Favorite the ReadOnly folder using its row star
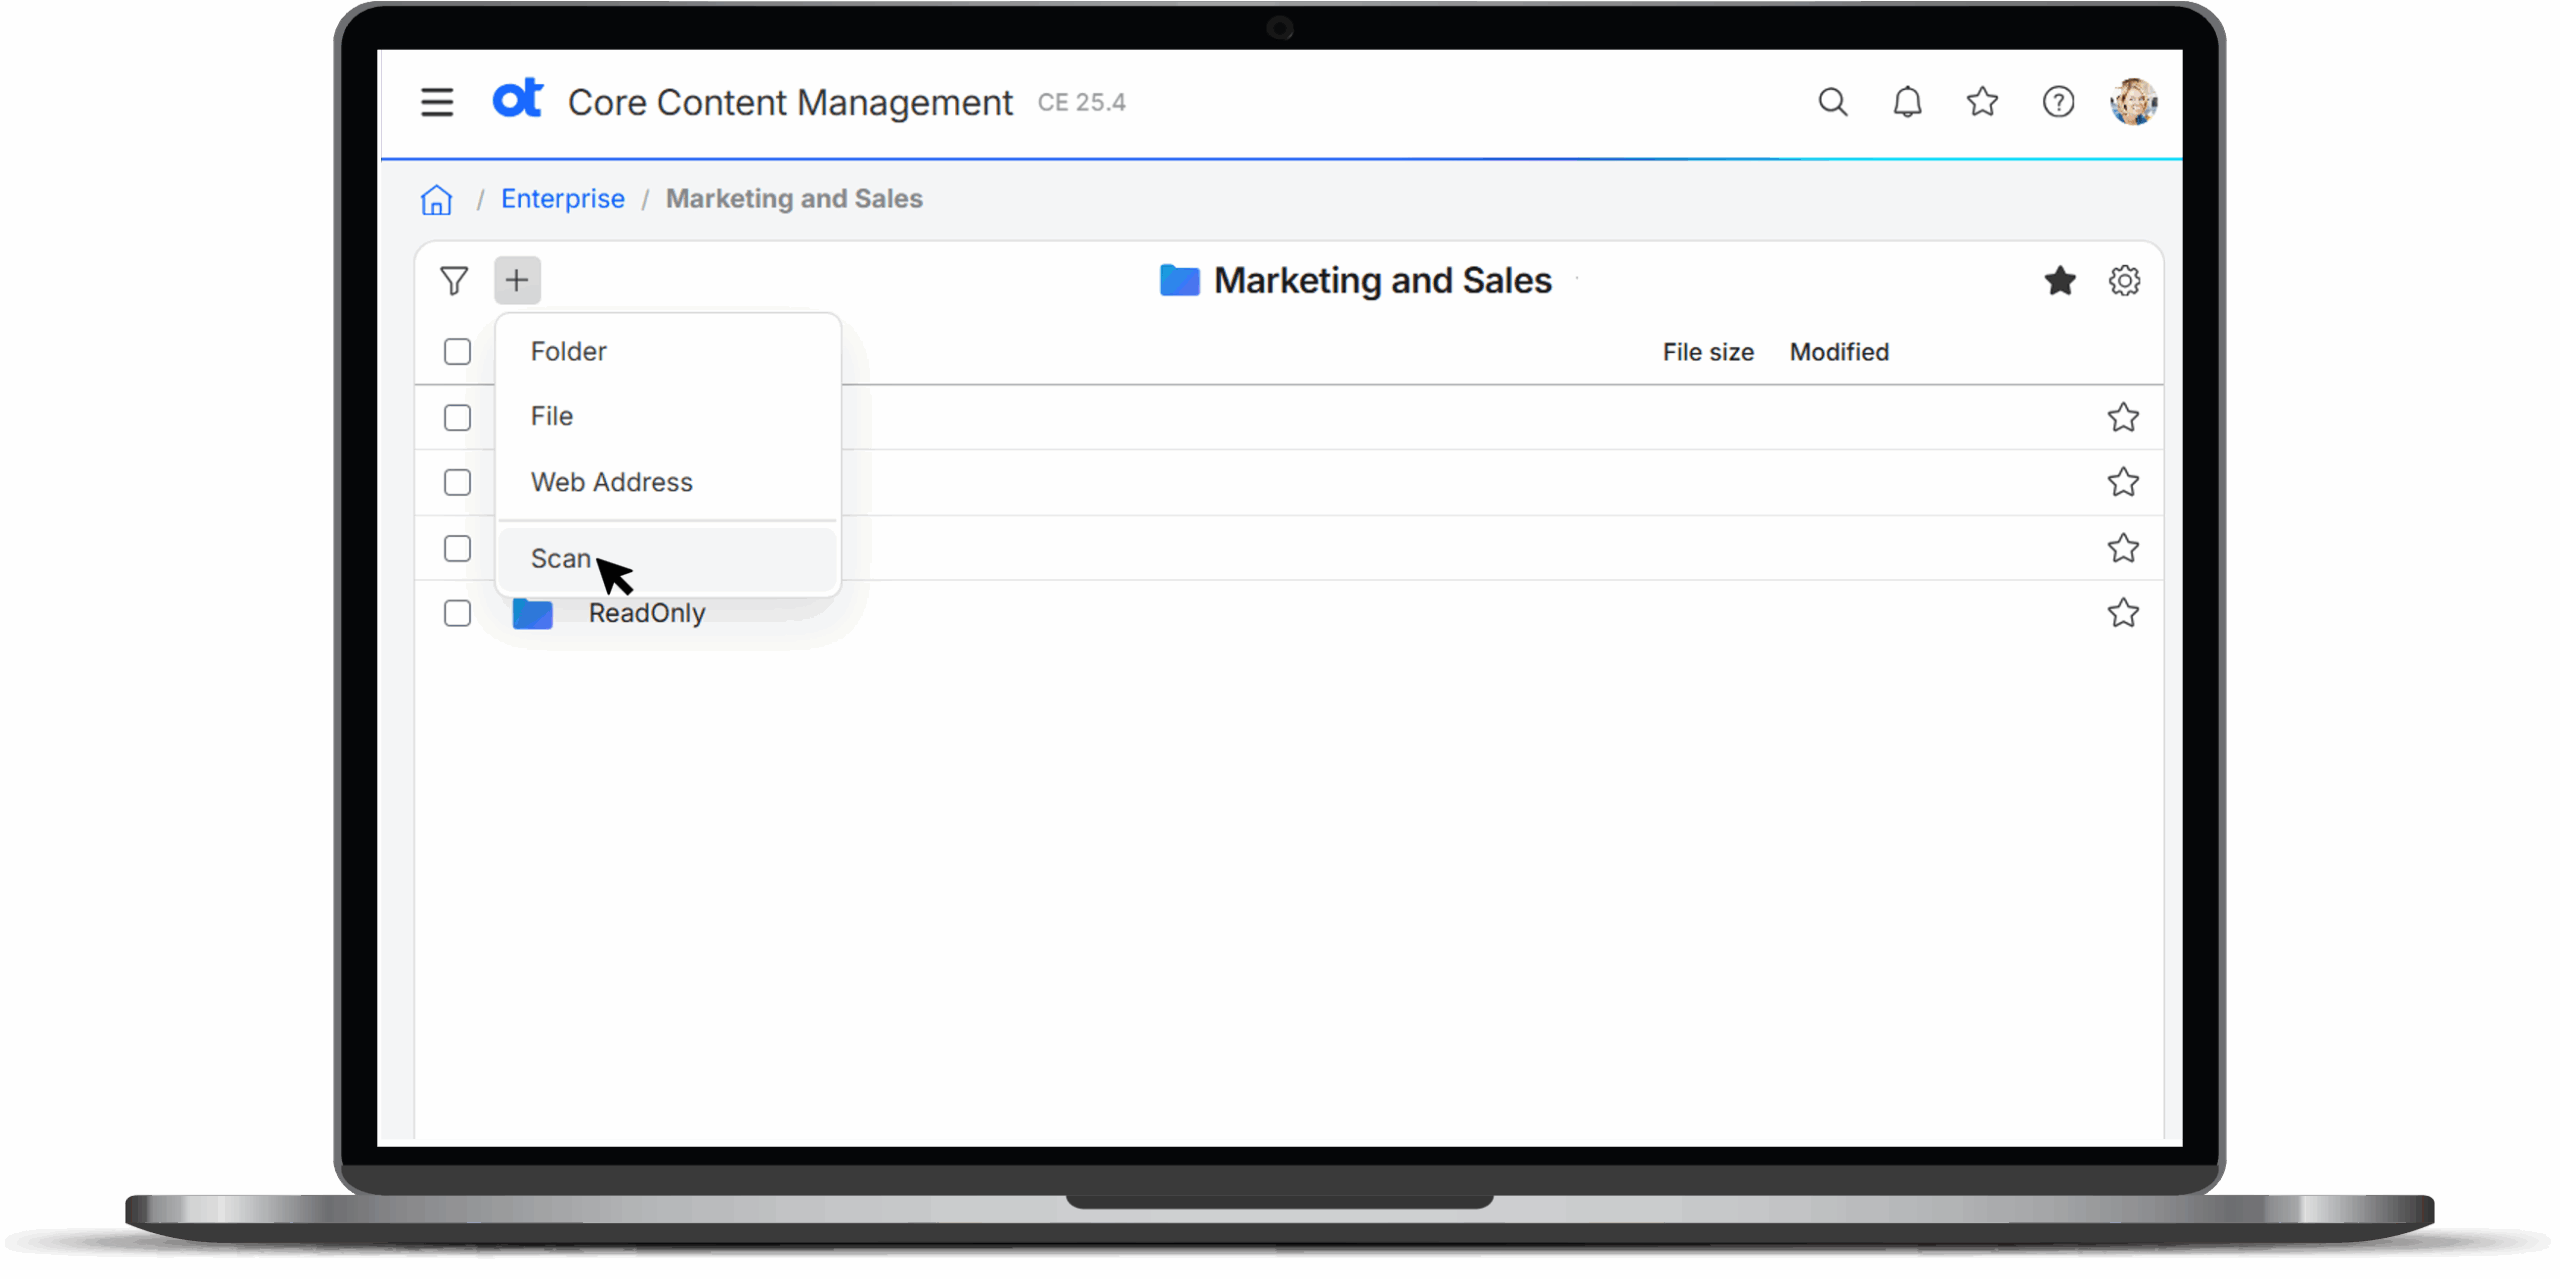 pos(2124,613)
